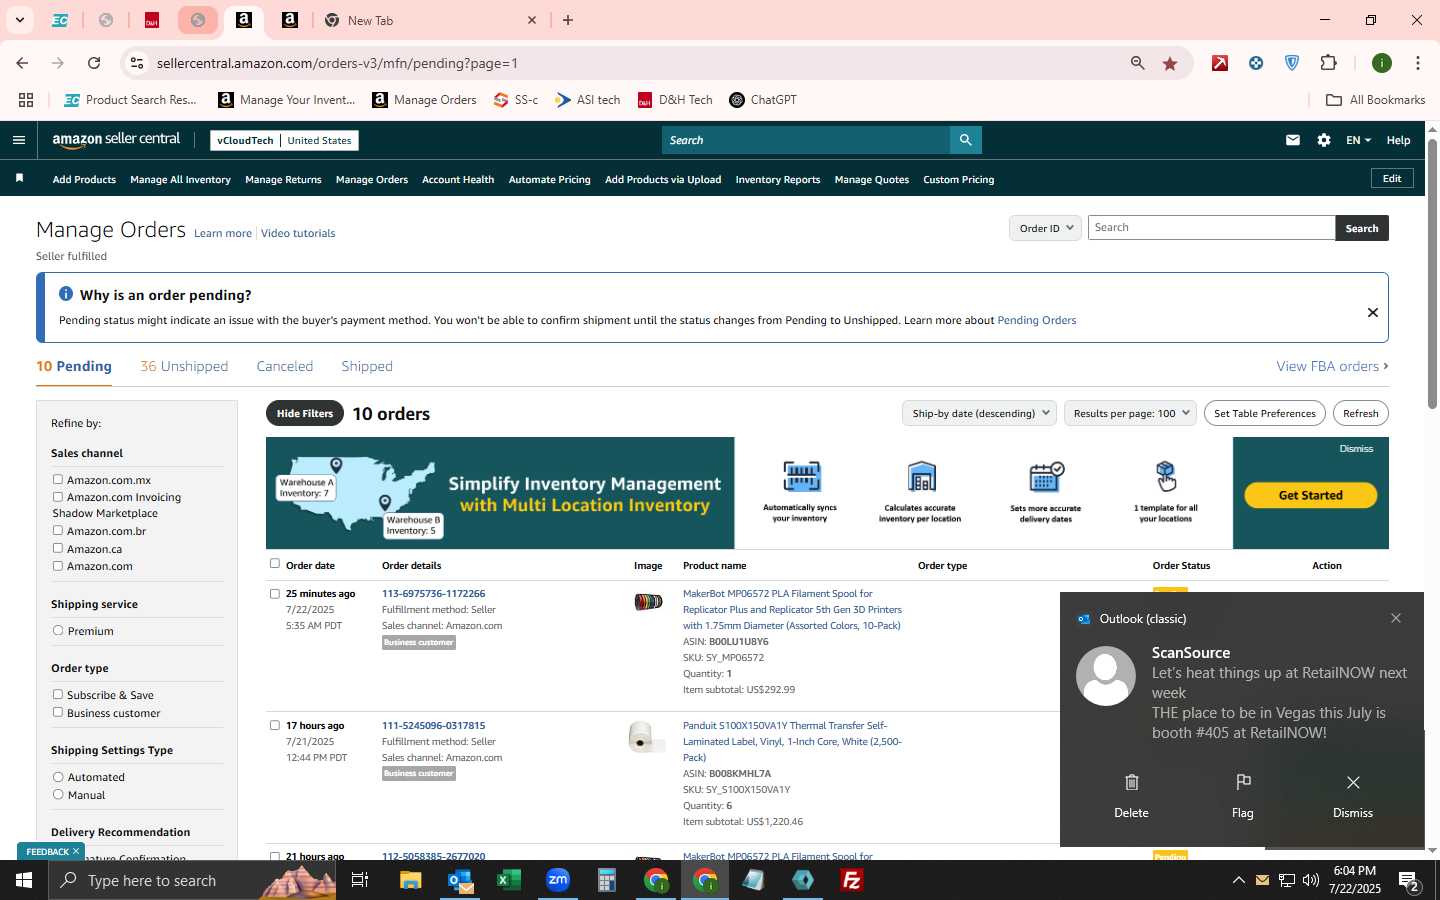Image resolution: width=1440 pixels, height=900 pixels.
Task: Click the browser back arrow
Action: 22,63
